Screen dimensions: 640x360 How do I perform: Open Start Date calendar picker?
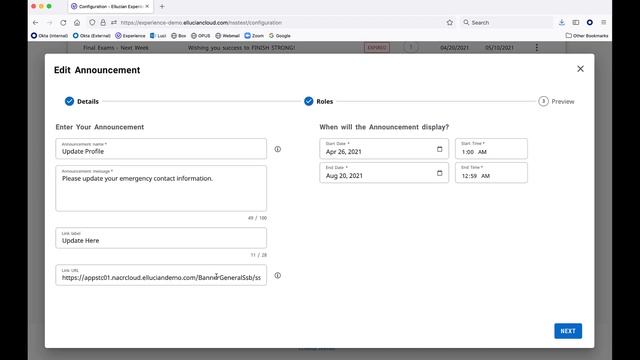pos(440,149)
